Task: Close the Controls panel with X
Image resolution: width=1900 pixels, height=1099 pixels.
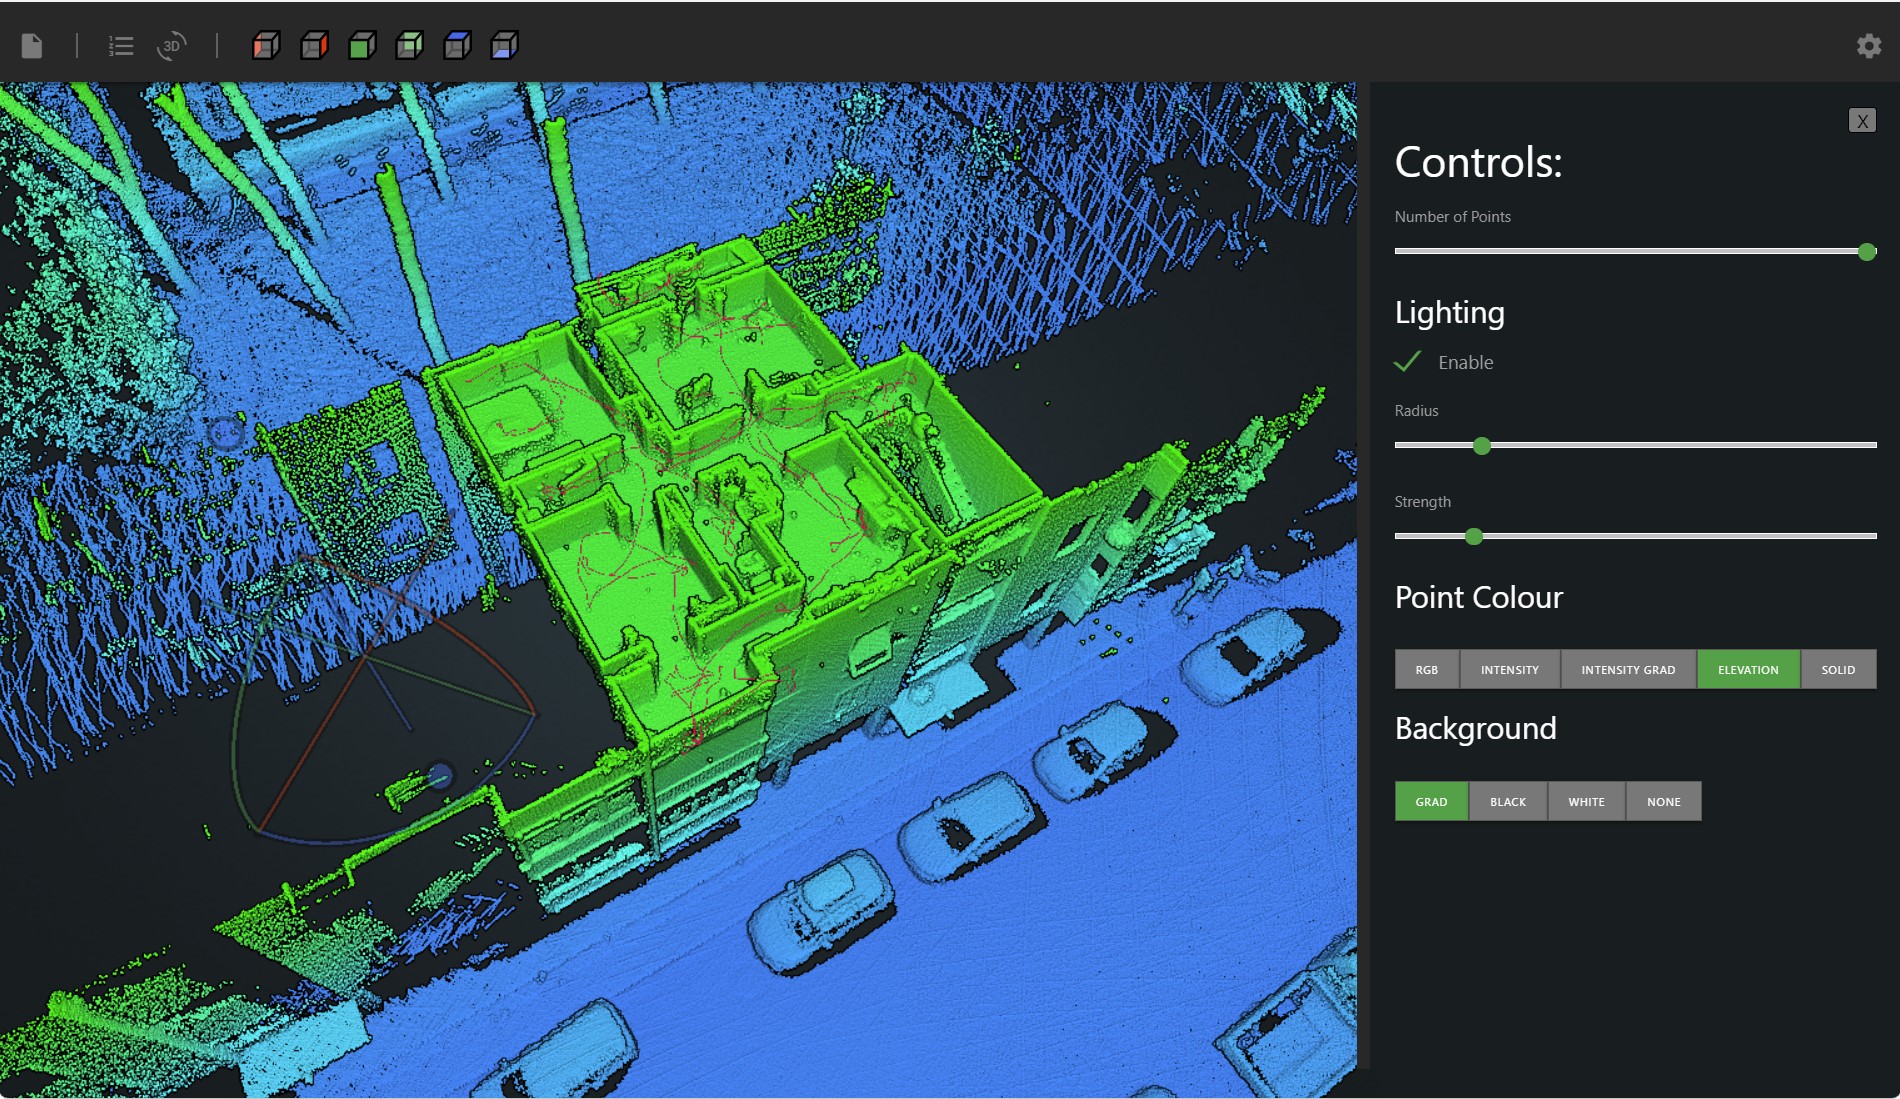Action: tap(1862, 121)
